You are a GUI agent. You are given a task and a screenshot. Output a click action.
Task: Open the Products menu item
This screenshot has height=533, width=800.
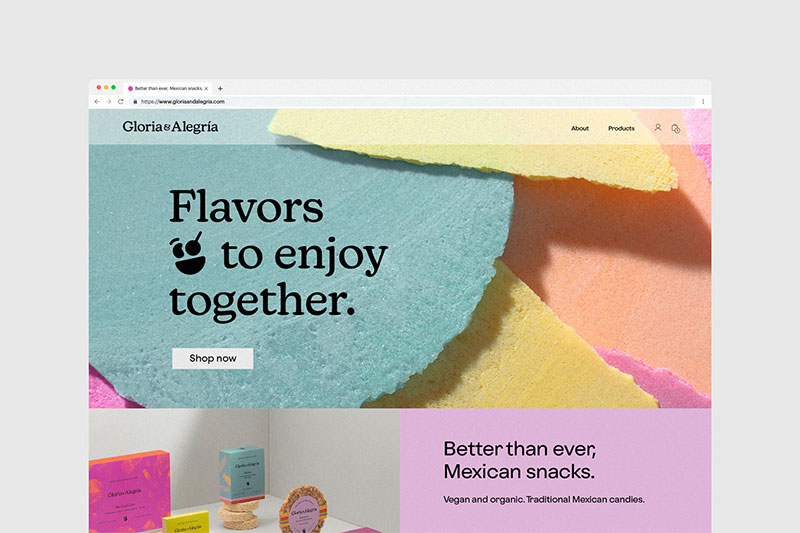pos(621,129)
